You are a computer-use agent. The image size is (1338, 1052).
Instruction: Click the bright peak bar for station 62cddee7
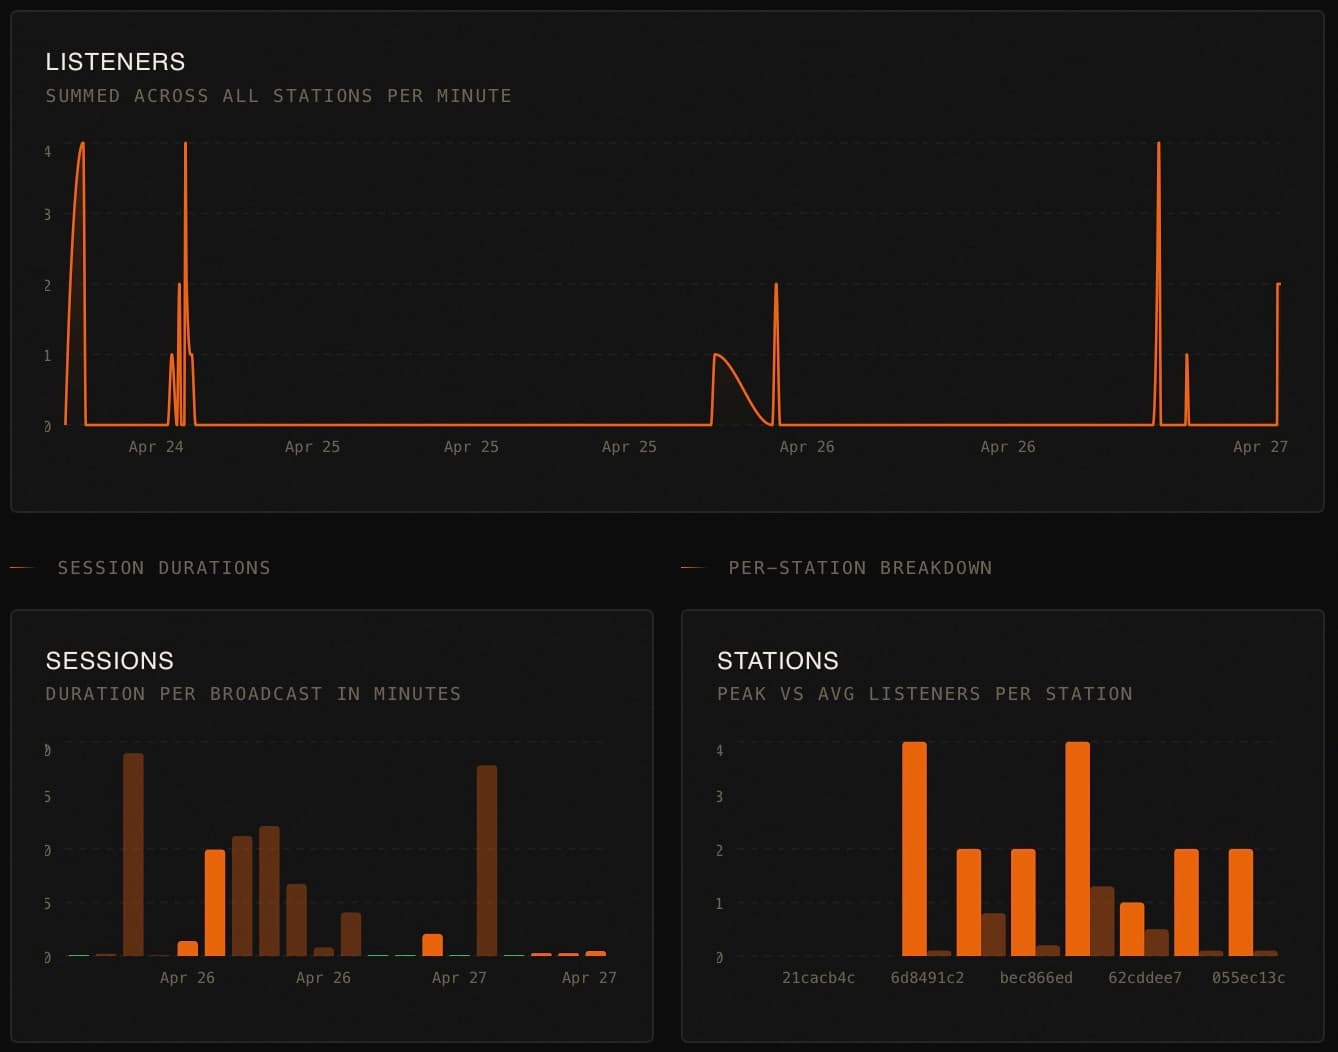[x=1132, y=930]
